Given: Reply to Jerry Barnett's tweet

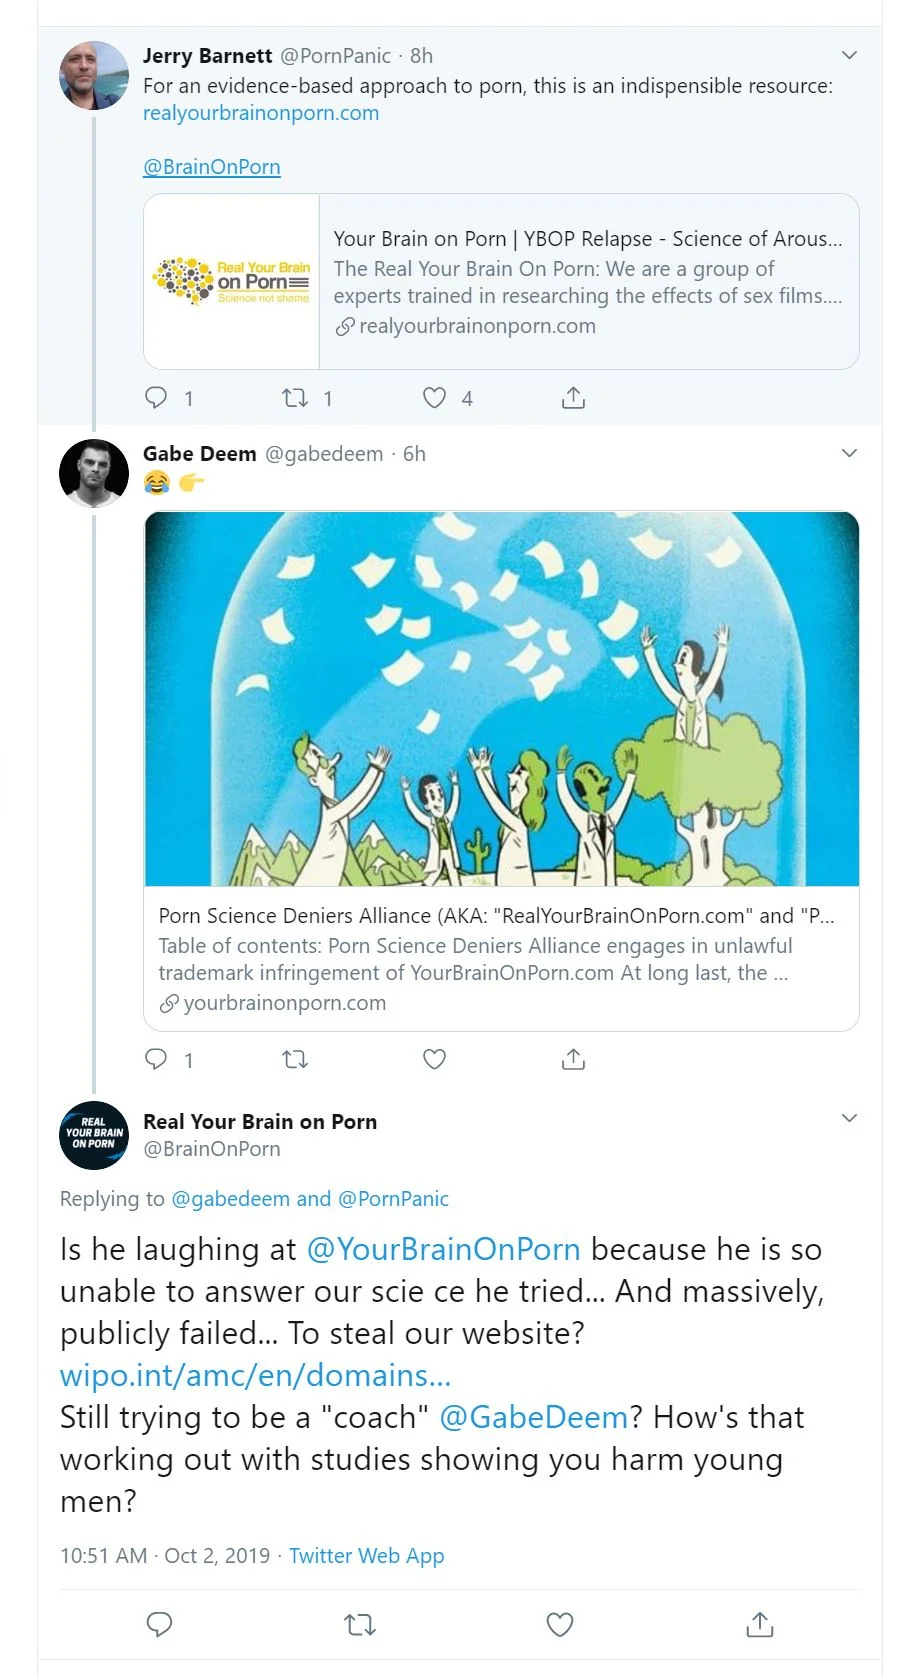Looking at the screenshot, I should click(x=157, y=398).
